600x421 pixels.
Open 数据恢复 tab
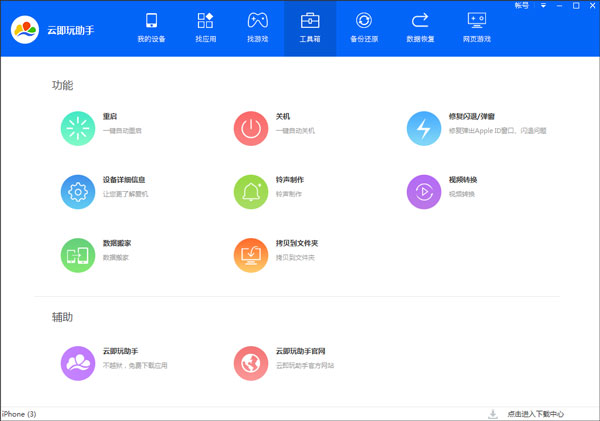click(x=420, y=28)
